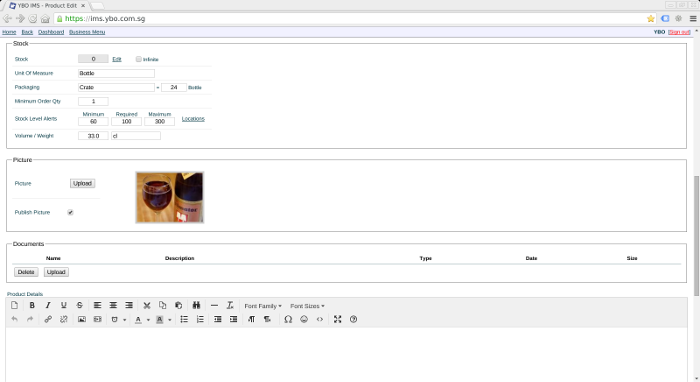The width and height of the screenshot is (700, 382).
Task: Redo the last editor action
Action: coord(30,319)
